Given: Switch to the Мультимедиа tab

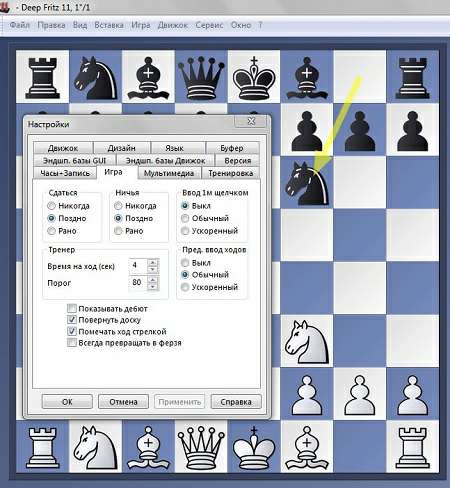Looking at the screenshot, I should coord(169,173).
